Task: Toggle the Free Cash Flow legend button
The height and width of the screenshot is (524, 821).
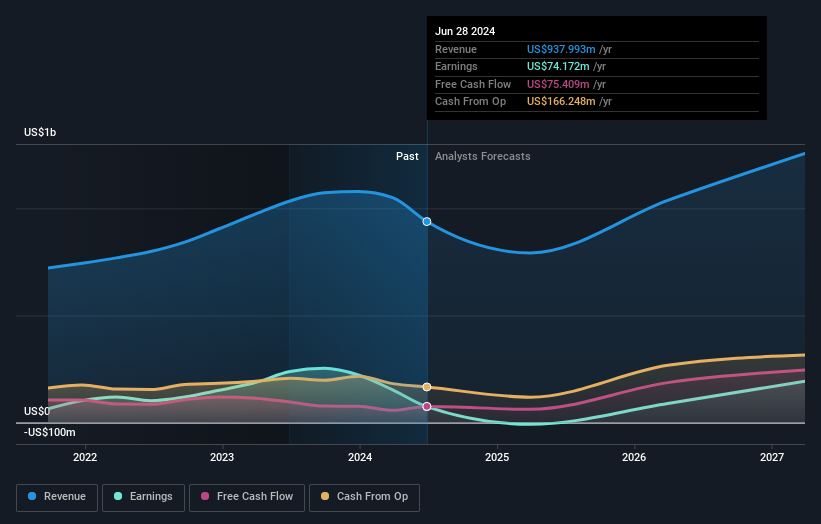Action: click(x=247, y=497)
